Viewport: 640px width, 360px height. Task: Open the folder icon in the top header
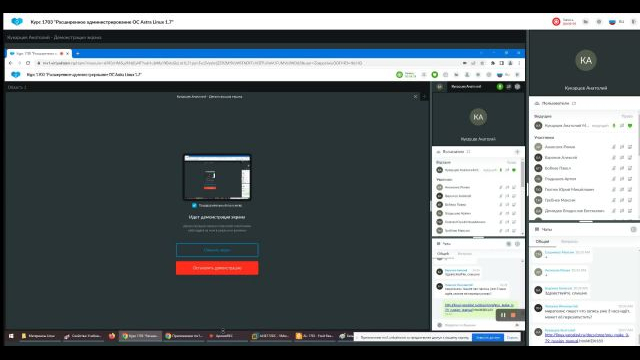pyautogui.click(x=586, y=22)
